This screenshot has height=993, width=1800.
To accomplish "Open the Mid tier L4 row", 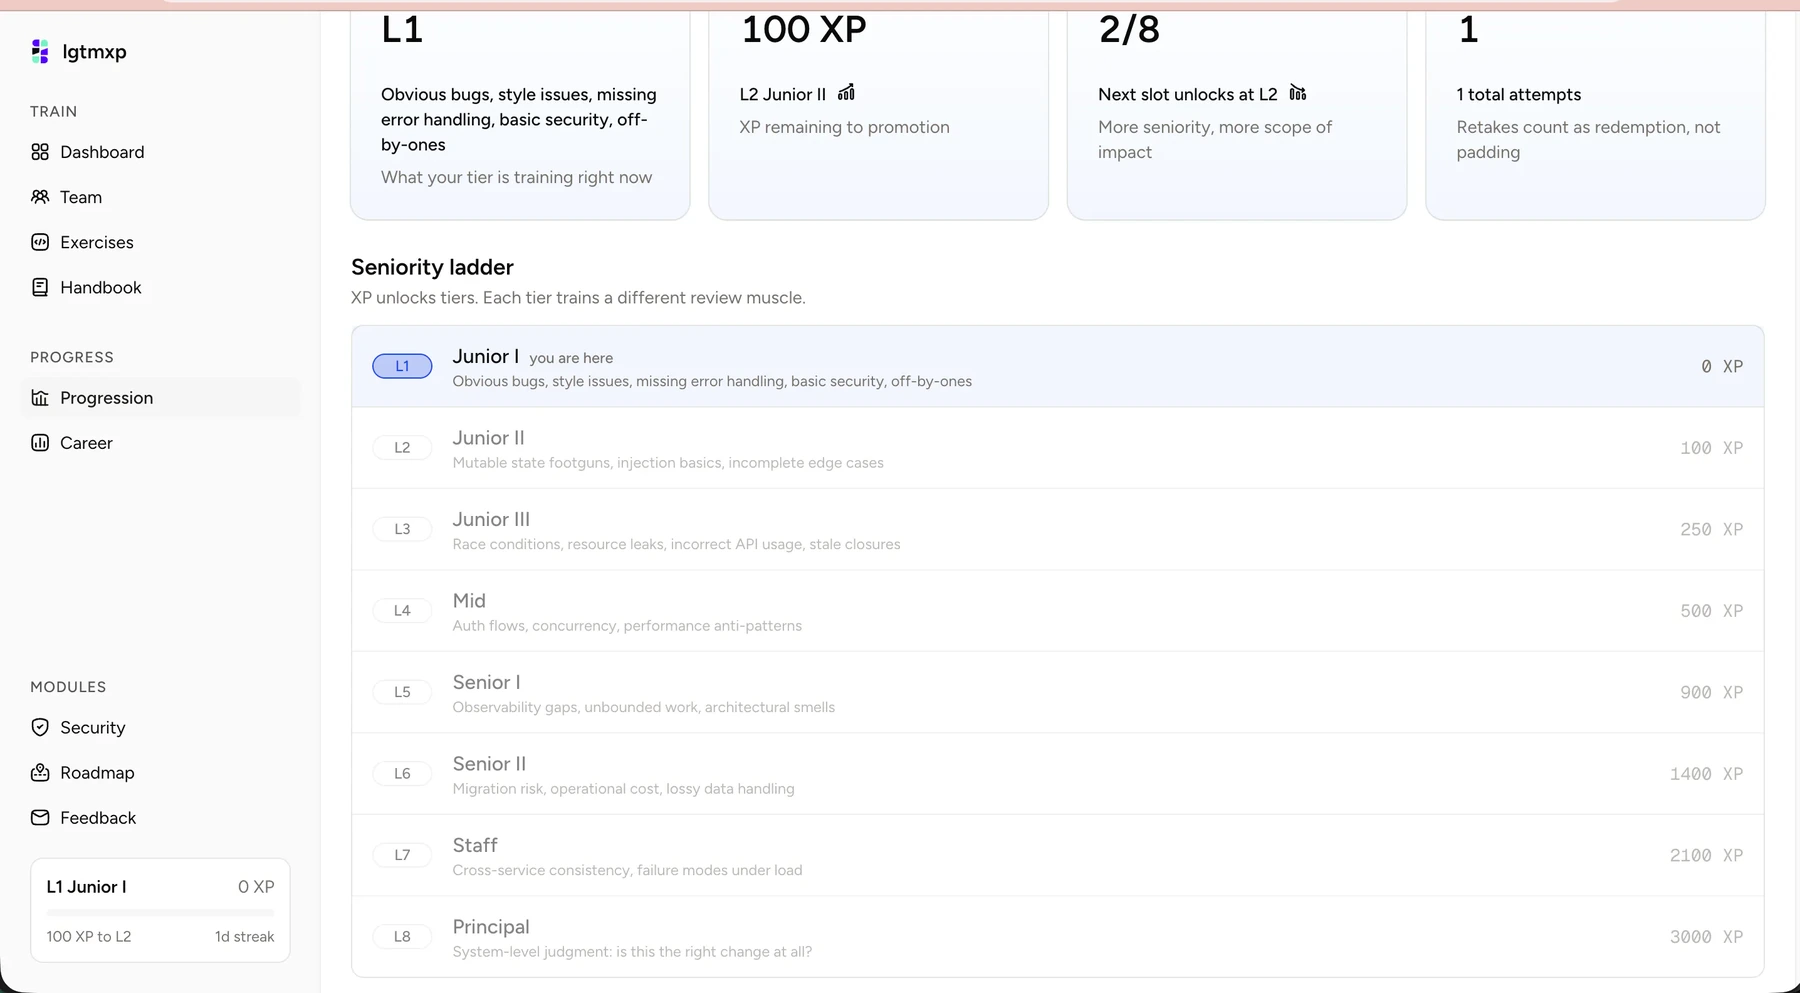I will tap(1058, 611).
